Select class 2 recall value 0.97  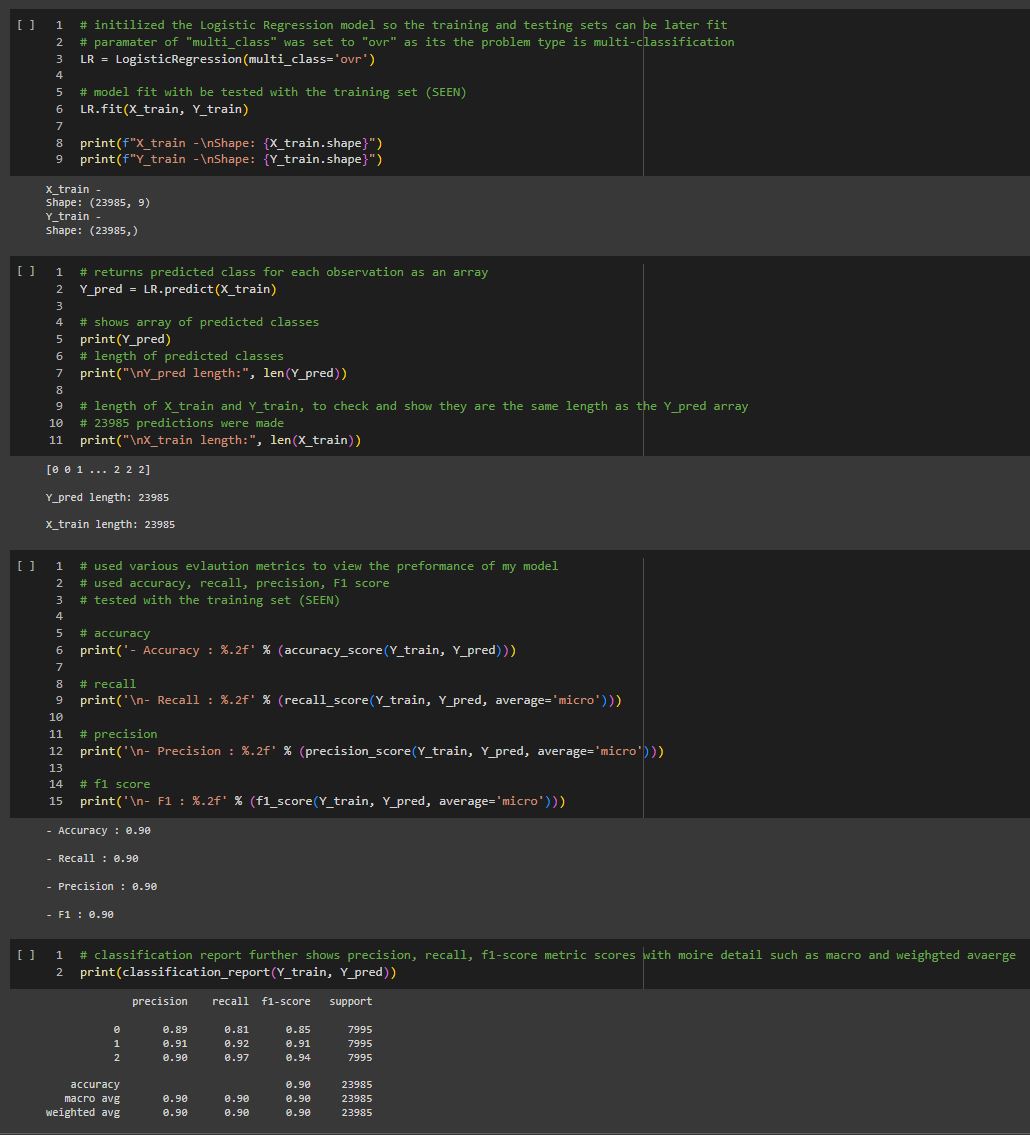coord(237,1057)
